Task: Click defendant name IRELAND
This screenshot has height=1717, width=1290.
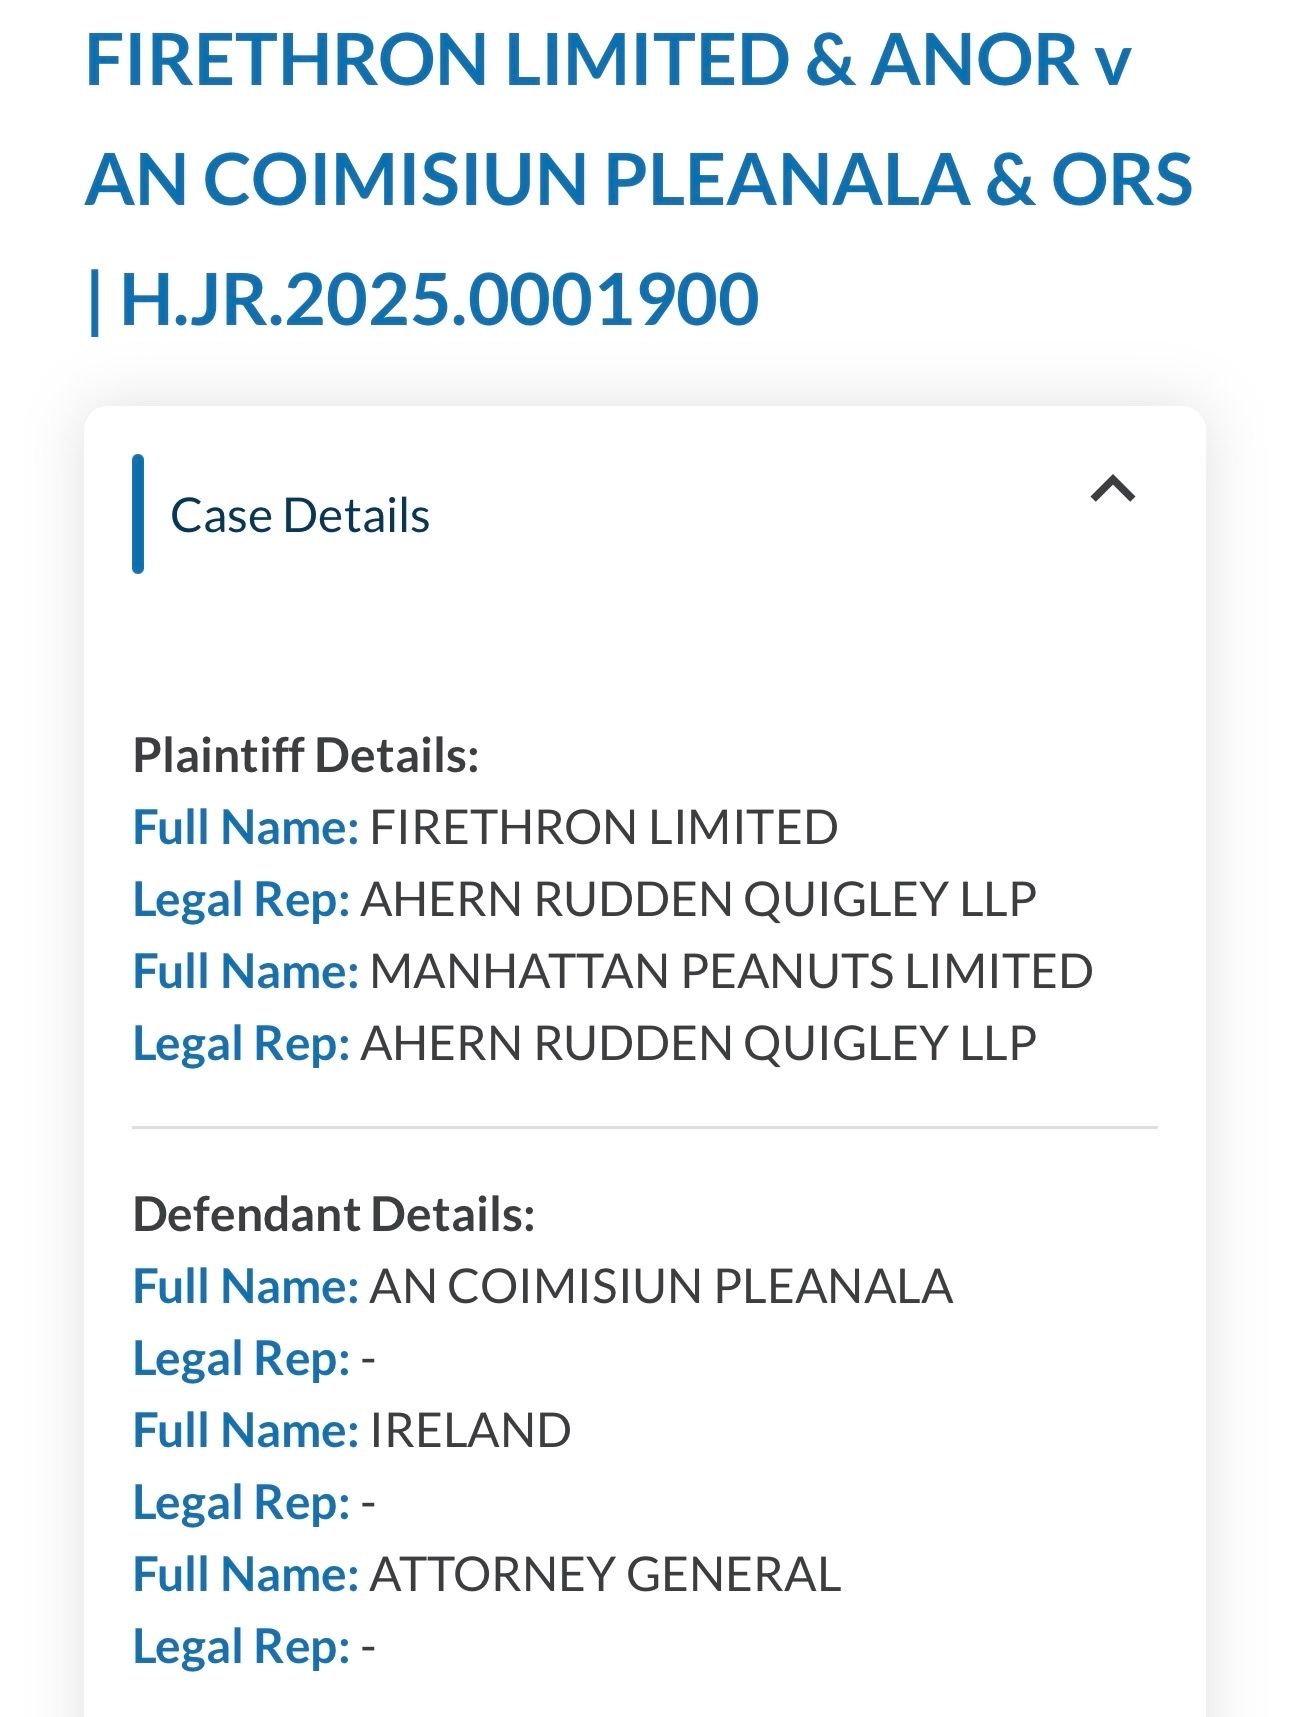Action: 470,1431
